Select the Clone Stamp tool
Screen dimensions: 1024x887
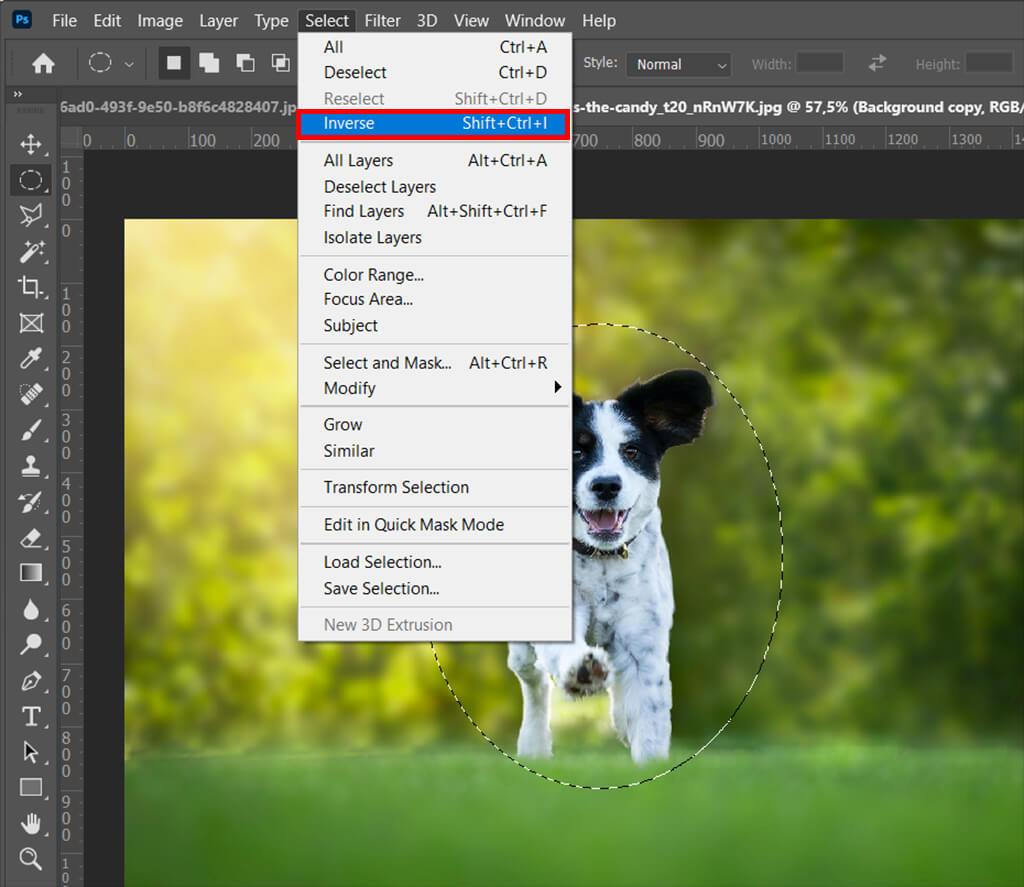[31, 466]
